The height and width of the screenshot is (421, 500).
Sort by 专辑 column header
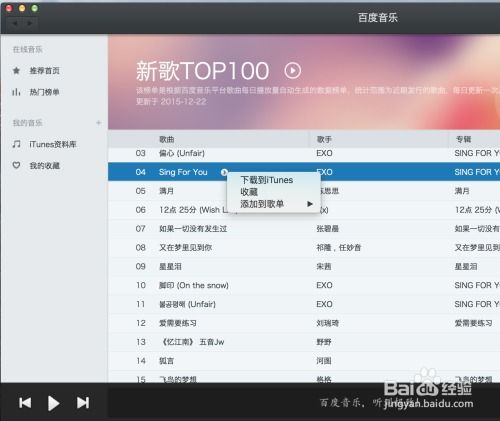click(463, 139)
